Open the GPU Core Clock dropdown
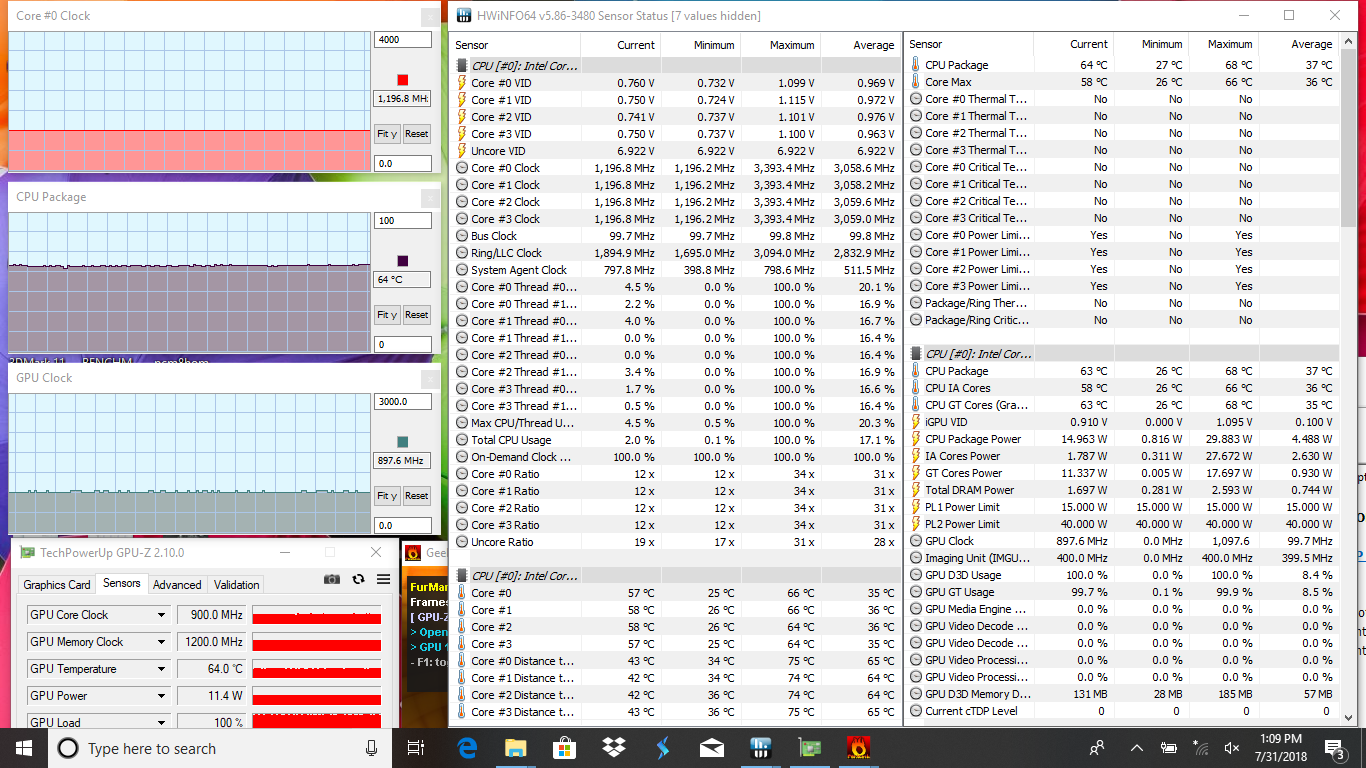Image resolution: width=1366 pixels, height=768 pixels. click(x=161, y=615)
